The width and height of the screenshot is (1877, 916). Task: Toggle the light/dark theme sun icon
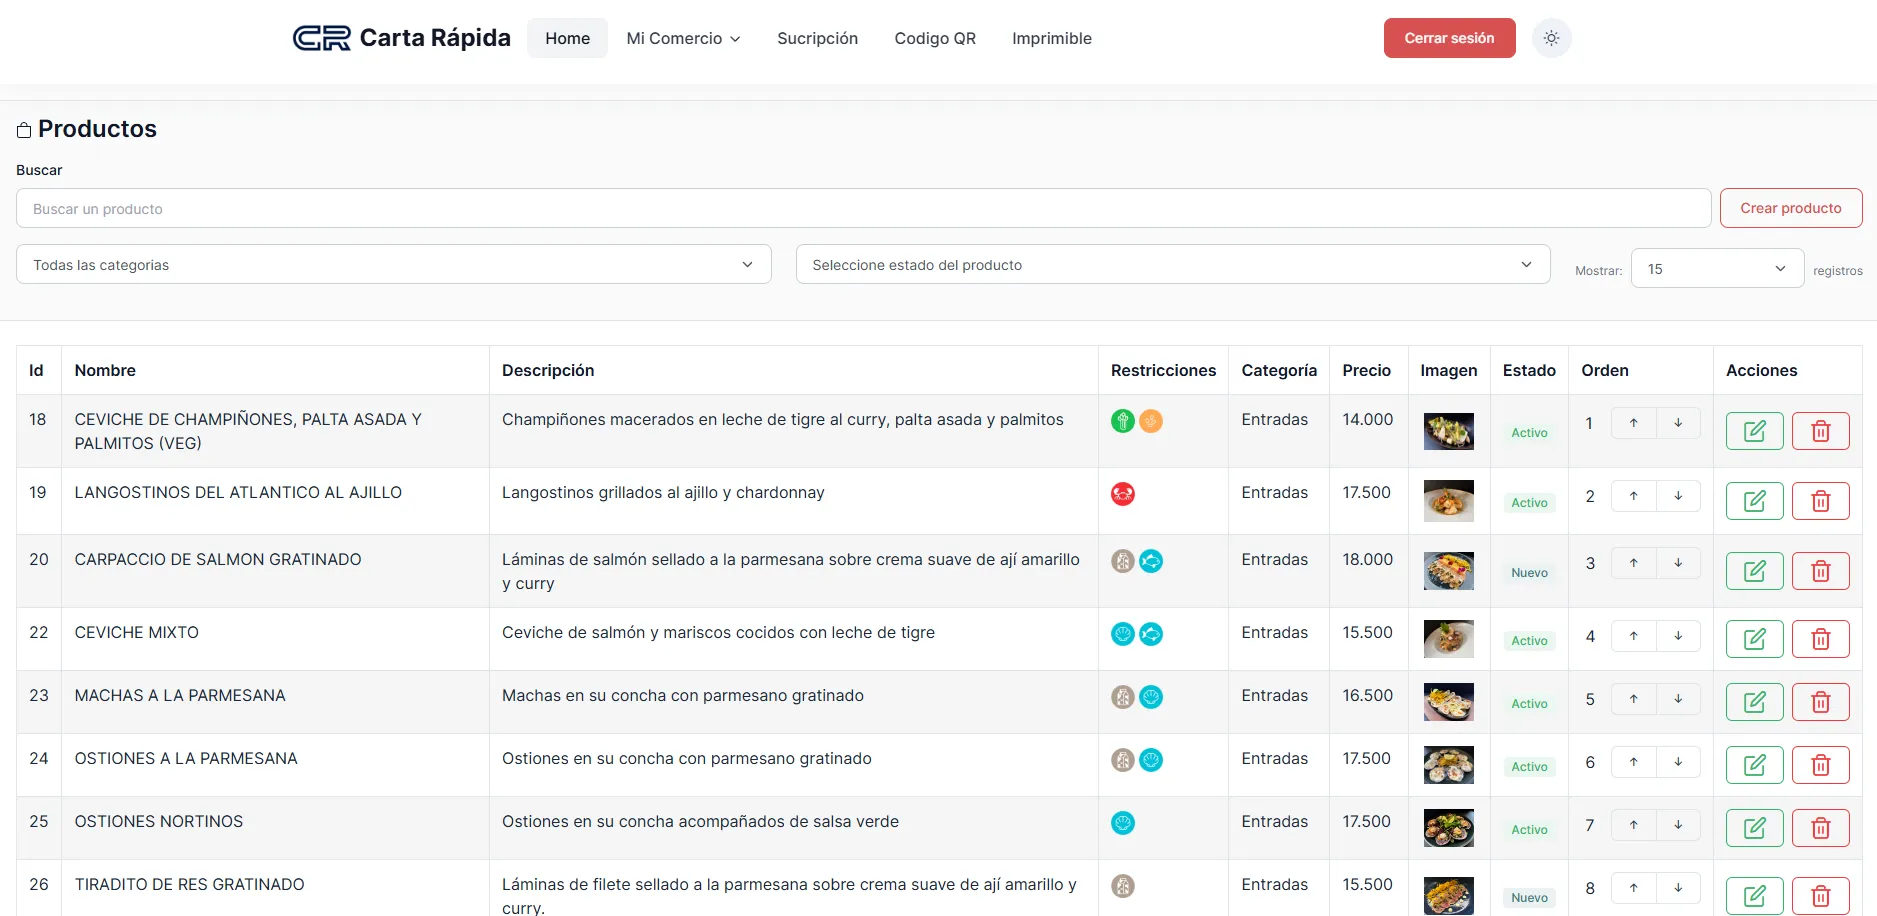[1551, 38]
